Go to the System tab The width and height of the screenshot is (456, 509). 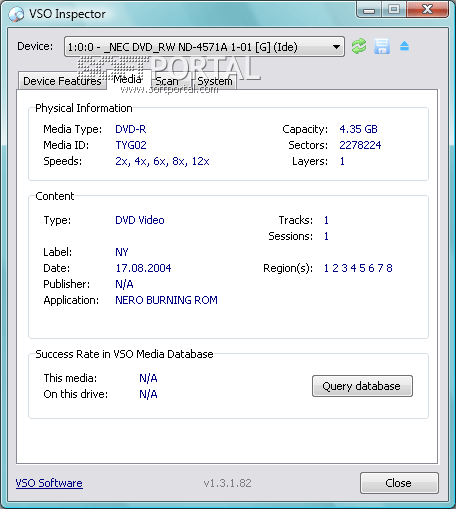coord(215,81)
